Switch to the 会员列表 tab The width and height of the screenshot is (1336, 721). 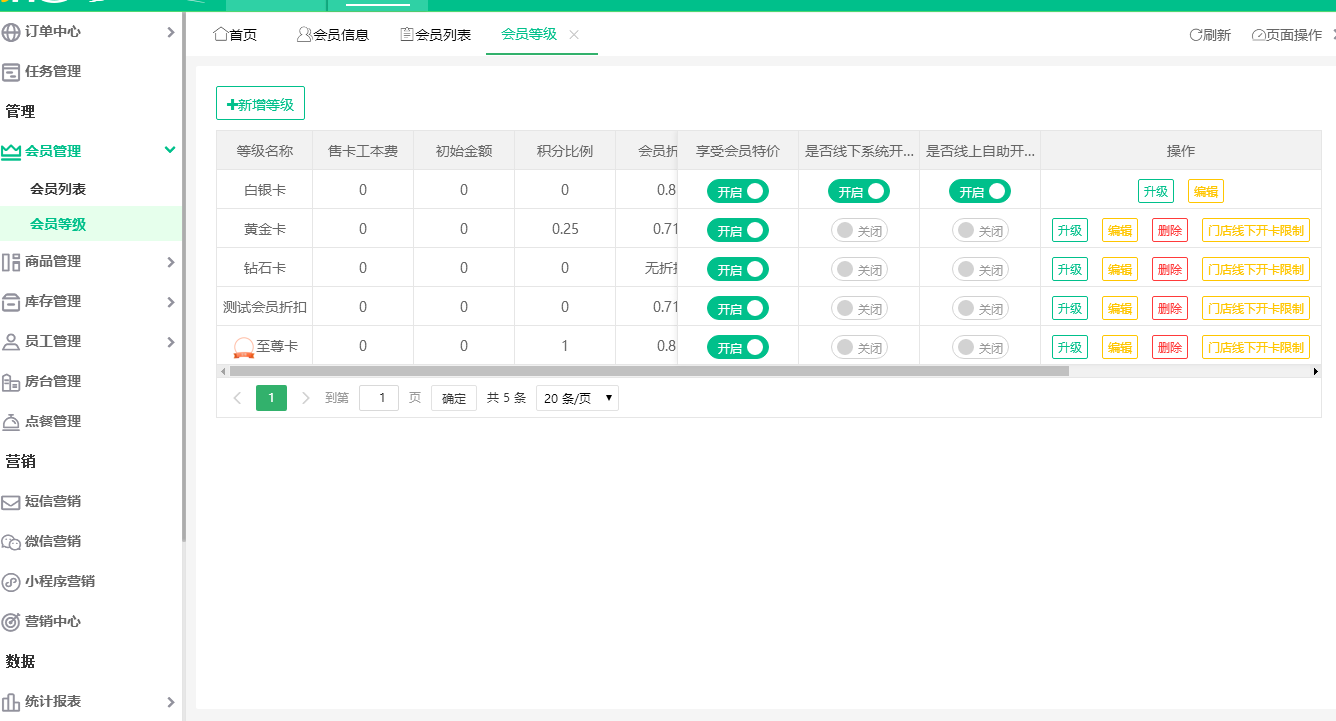435,35
